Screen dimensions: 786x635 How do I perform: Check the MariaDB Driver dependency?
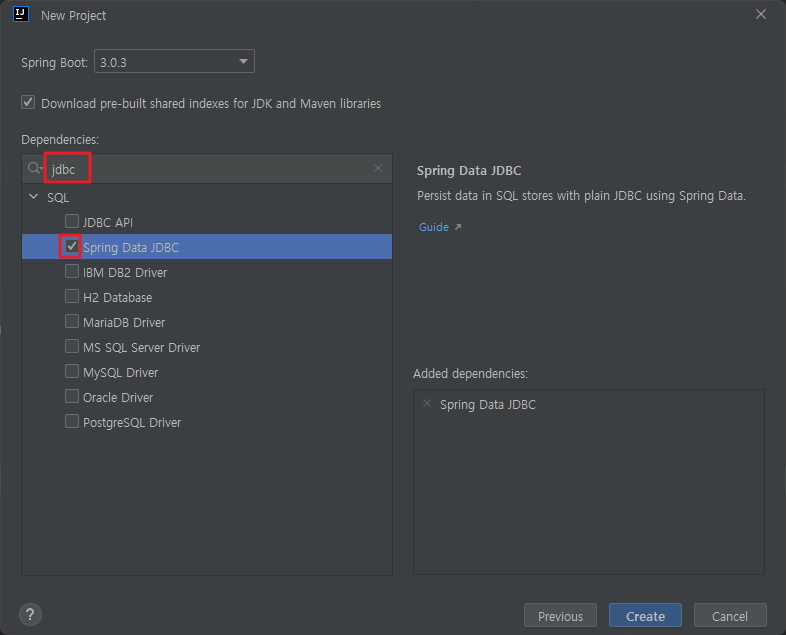pos(72,321)
